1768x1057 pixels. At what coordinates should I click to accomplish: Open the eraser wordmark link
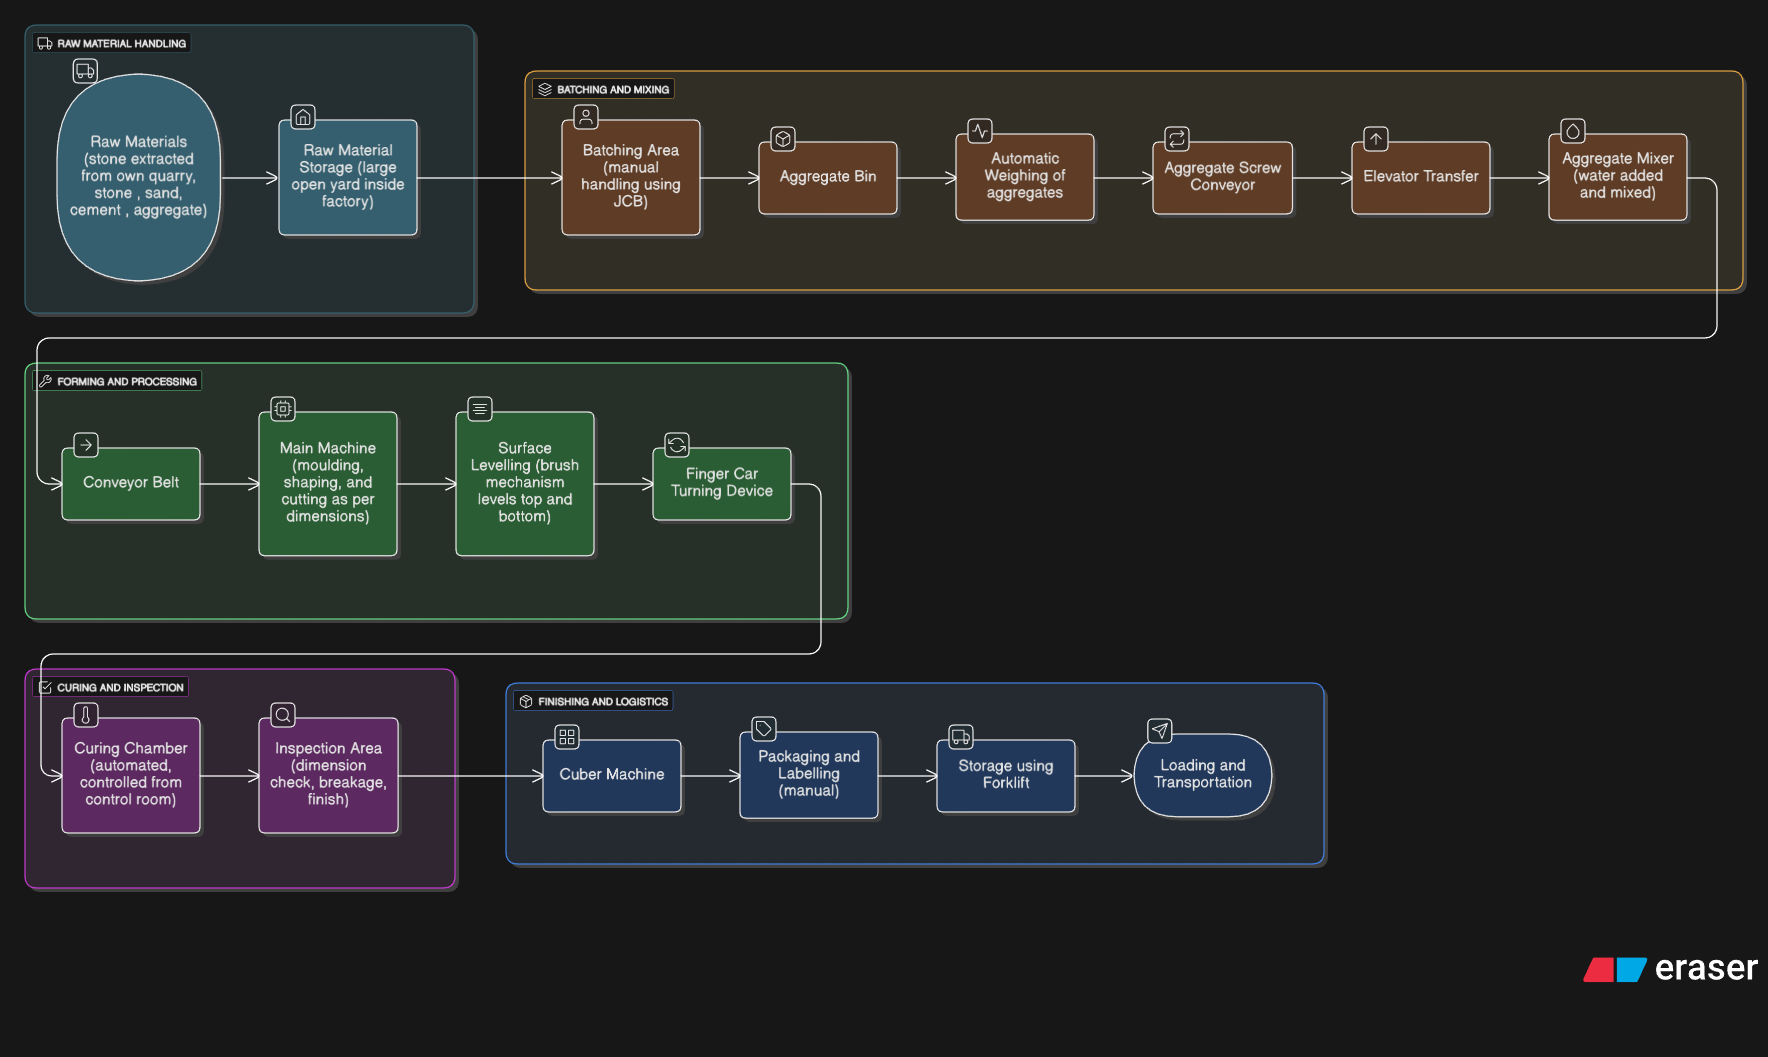(1706, 969)
